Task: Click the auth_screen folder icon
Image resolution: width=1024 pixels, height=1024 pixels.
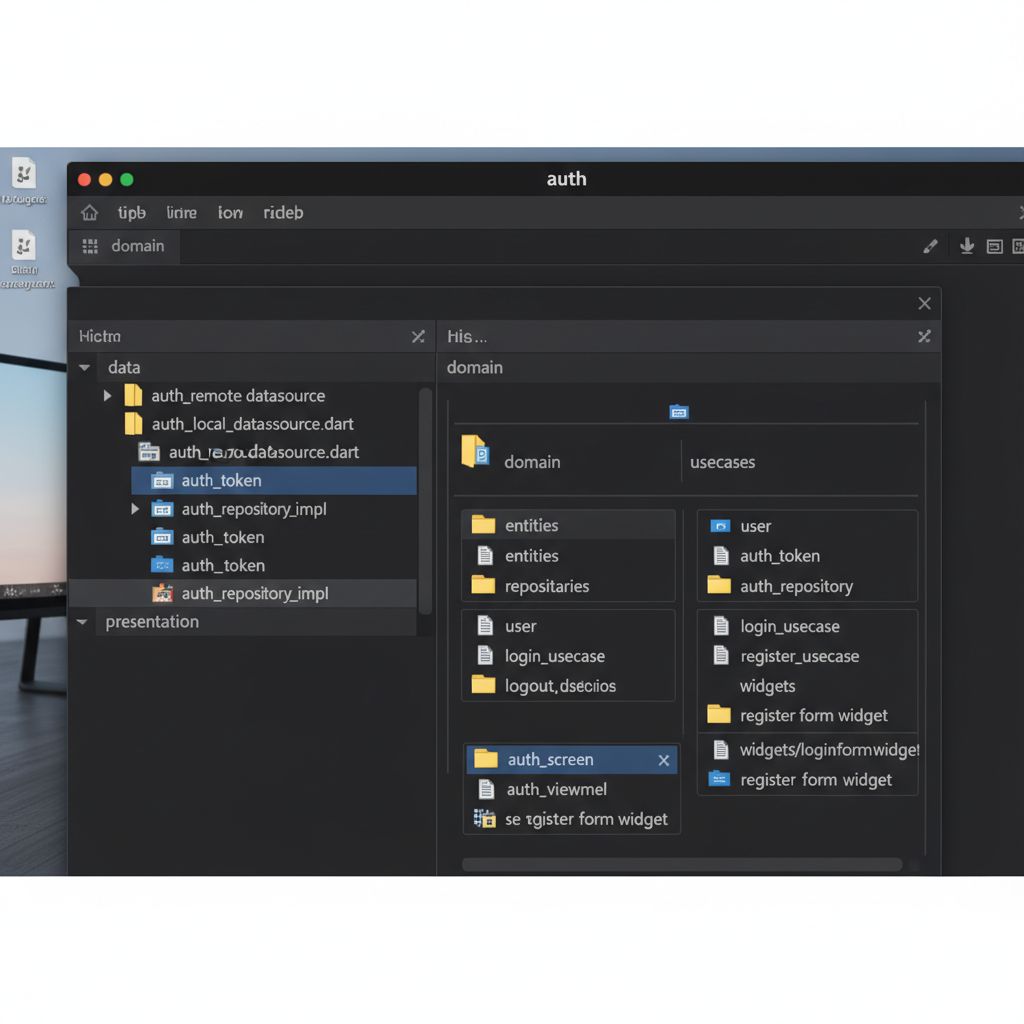Action: pos(485,759)
